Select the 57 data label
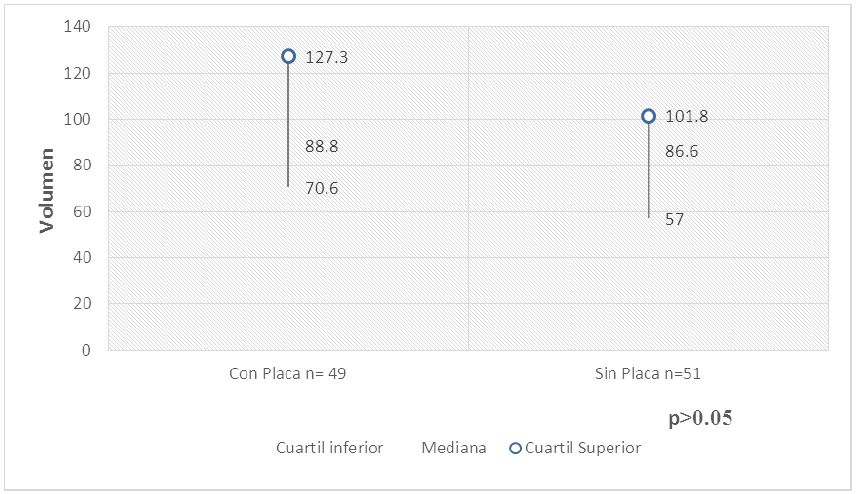Viewport: 856px width, 494px height. (674, 220)
